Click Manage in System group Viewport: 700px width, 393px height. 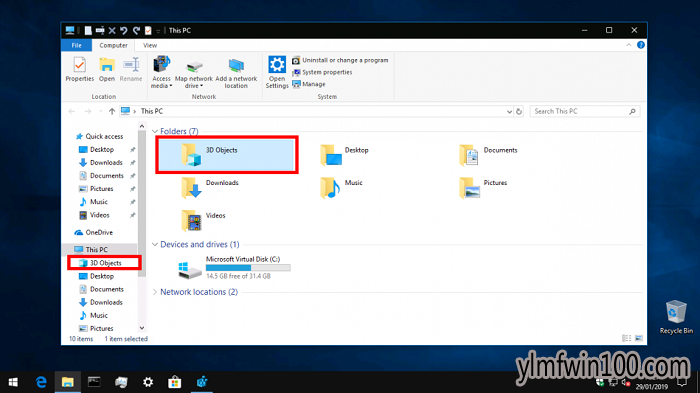(308, 84)
